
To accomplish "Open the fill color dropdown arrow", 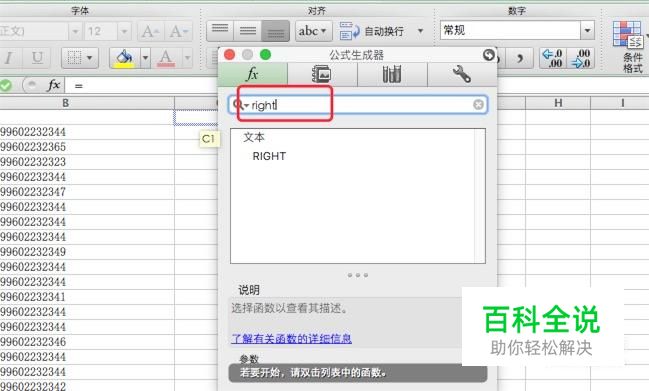I will pyautogui.click(x=146, y=58).
